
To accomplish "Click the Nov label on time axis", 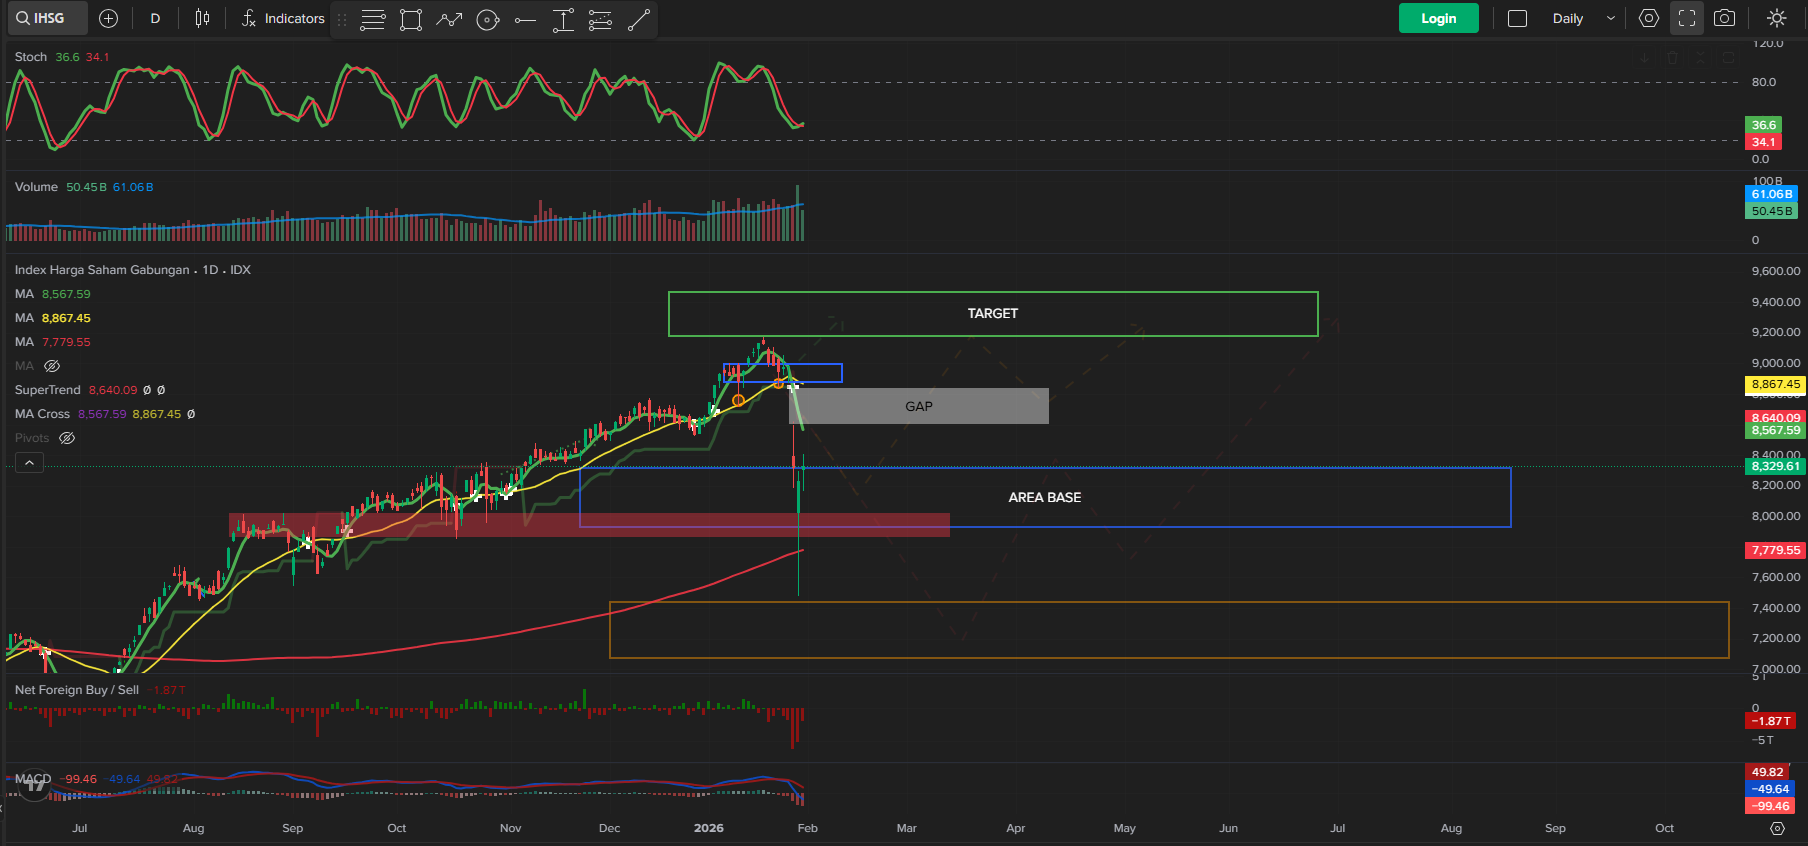I will pos(510,828).
